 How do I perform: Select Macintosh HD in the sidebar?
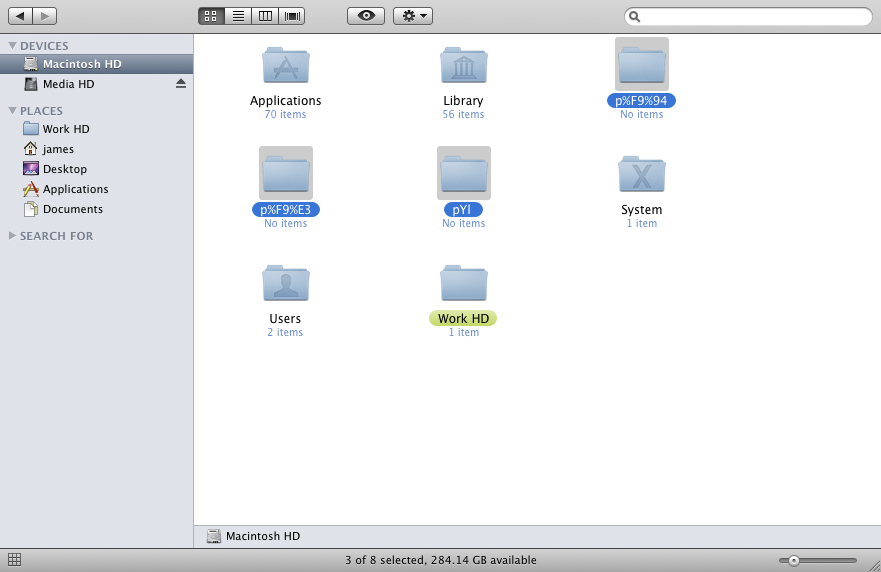coord(97,64)
